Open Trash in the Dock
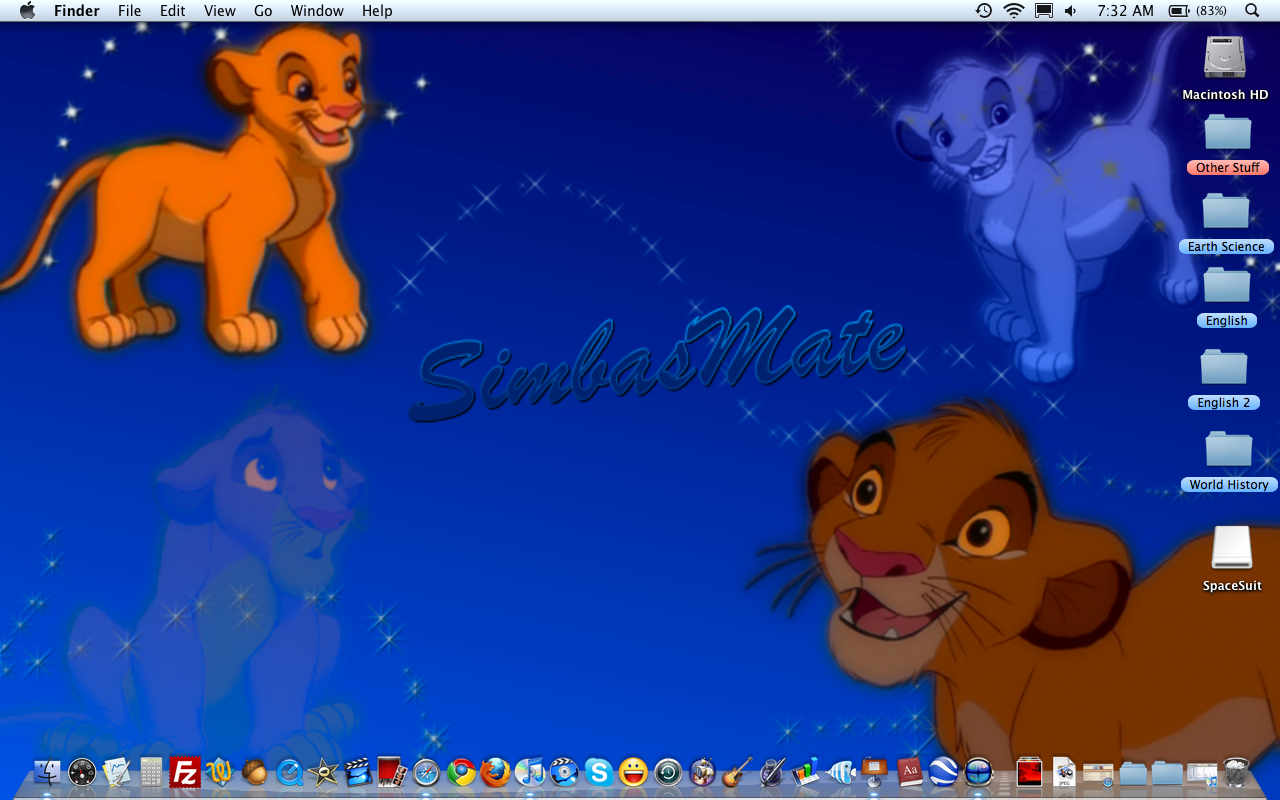Screen dimensions: 1280x800 point(1237,772)
